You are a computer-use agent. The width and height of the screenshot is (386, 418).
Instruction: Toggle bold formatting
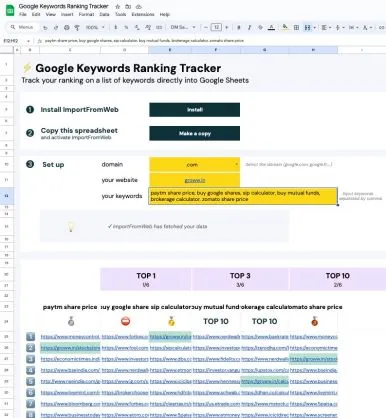239,27
